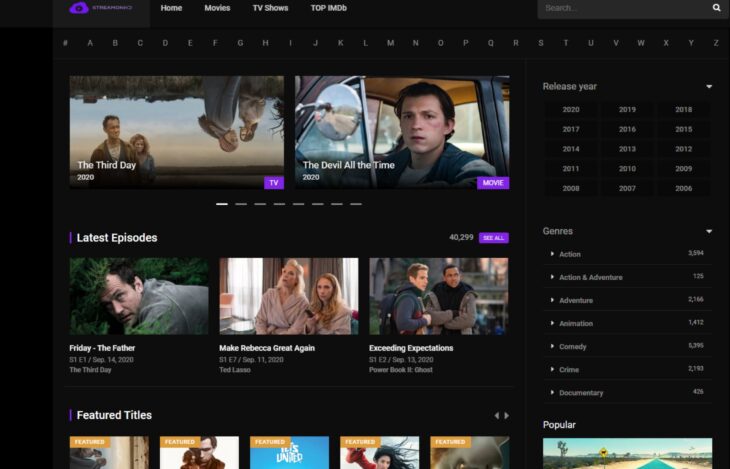
Task: Click the MOVIE badge on Devil All the Time
Action: [492, 183]
